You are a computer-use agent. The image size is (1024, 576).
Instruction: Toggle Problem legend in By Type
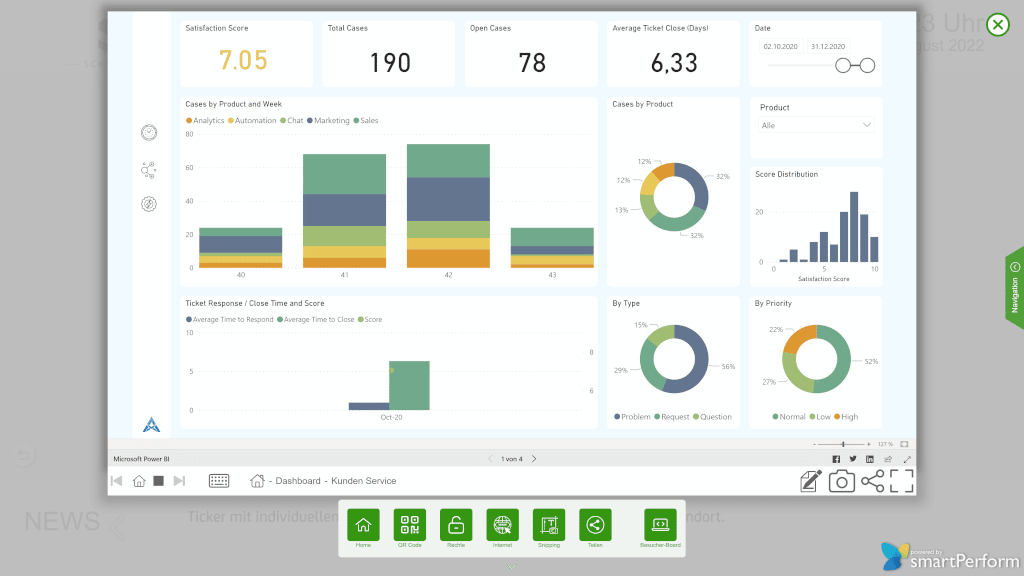(x=632, y=417)
